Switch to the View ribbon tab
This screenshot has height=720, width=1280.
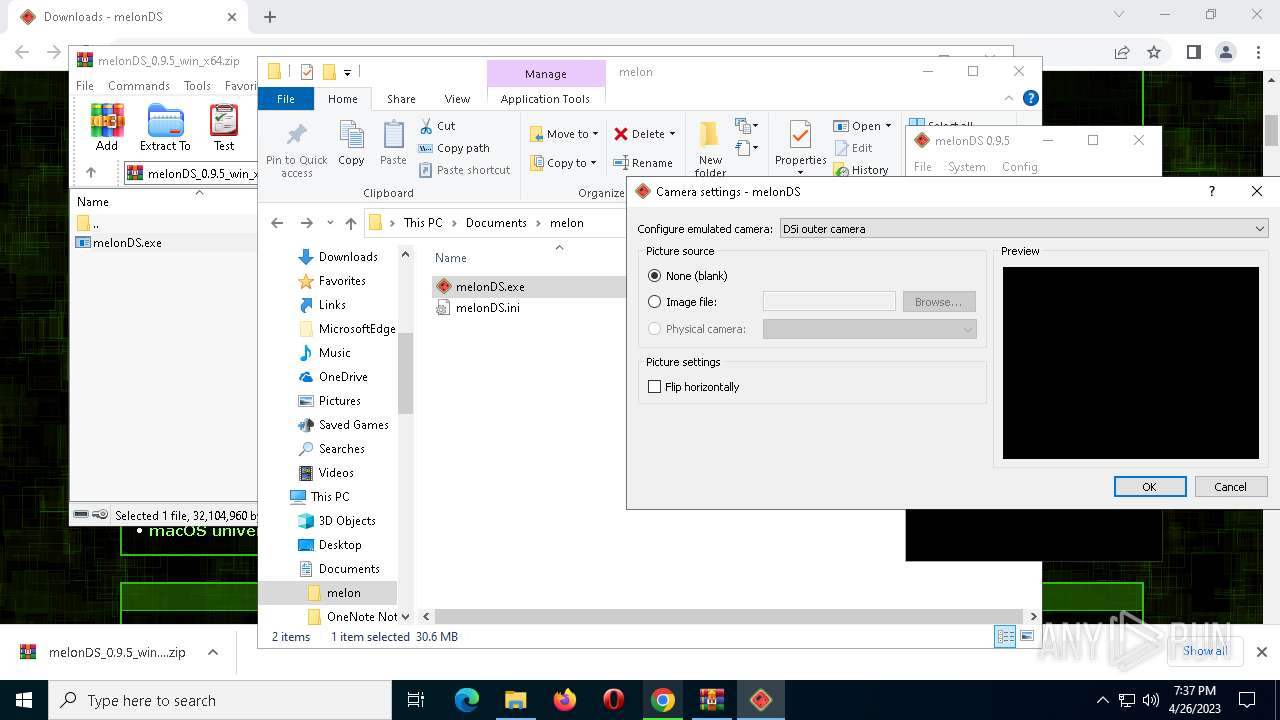pos(457,99)
